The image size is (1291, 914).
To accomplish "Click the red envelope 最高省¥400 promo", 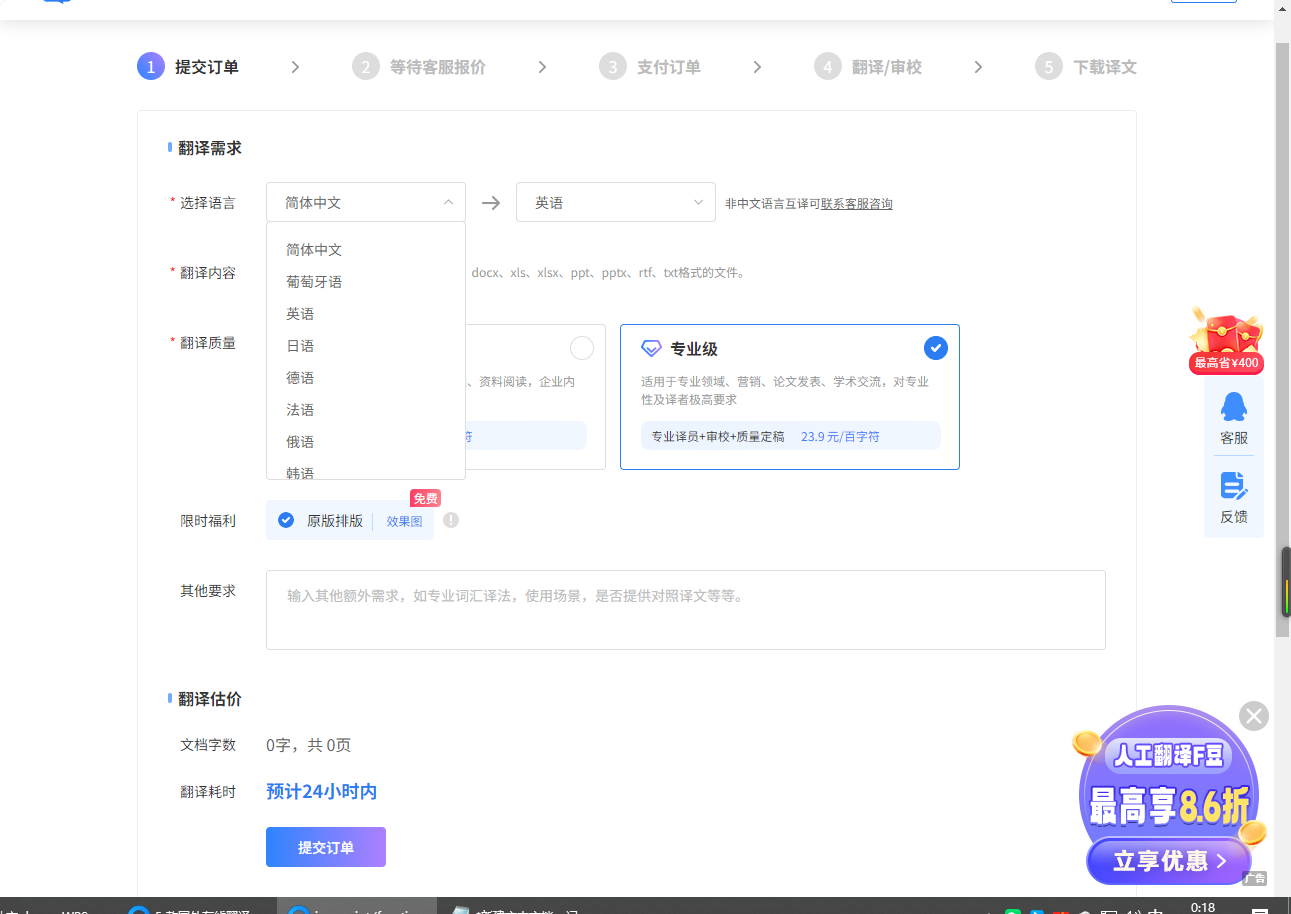I will 1224,338.
